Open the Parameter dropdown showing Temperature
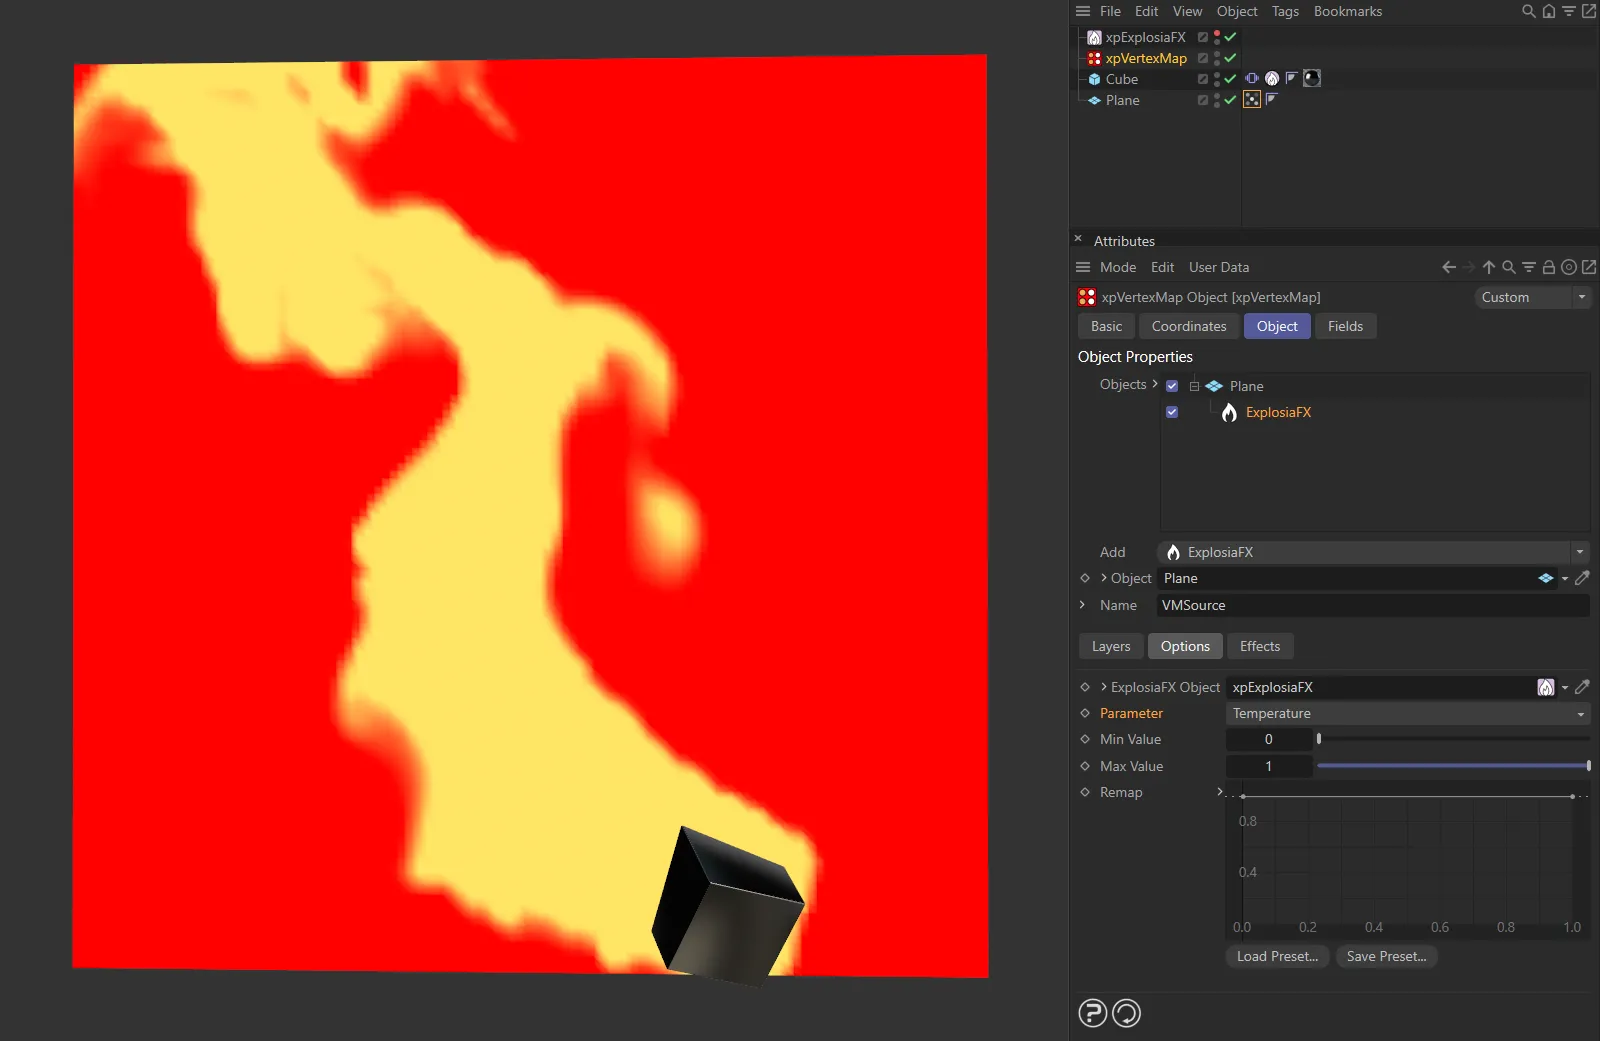Screen dimensions: 1600x1041 pyautogui.click(x=1405, y=713)
